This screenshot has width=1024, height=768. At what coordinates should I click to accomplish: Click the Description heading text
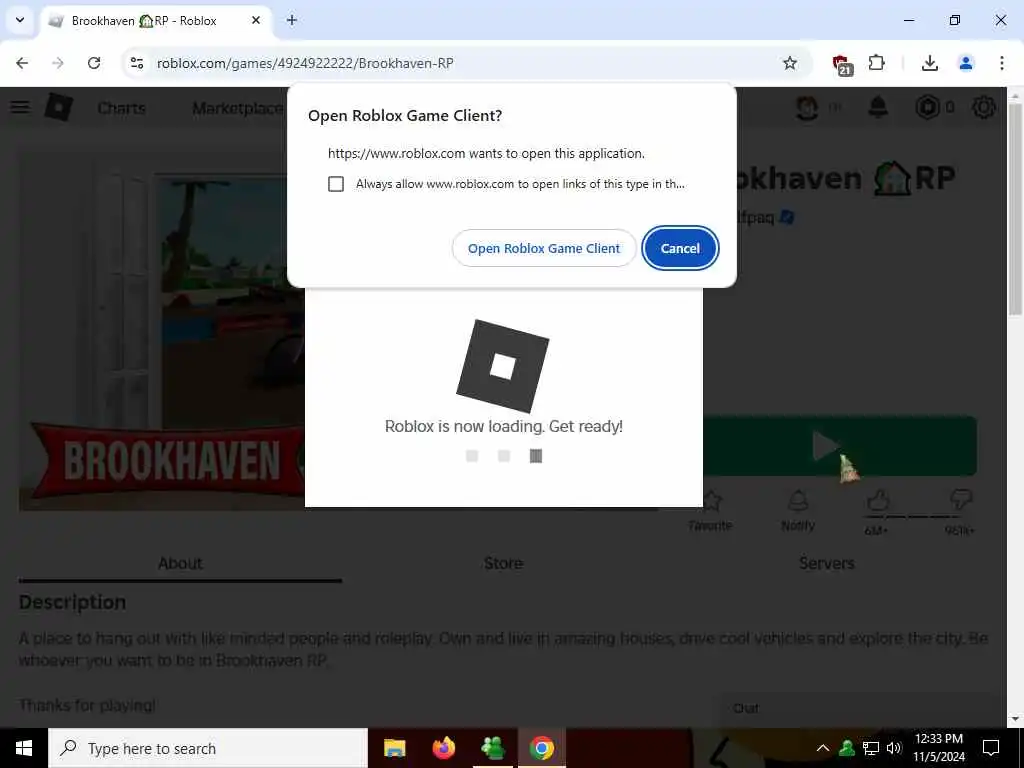(72, 602)
